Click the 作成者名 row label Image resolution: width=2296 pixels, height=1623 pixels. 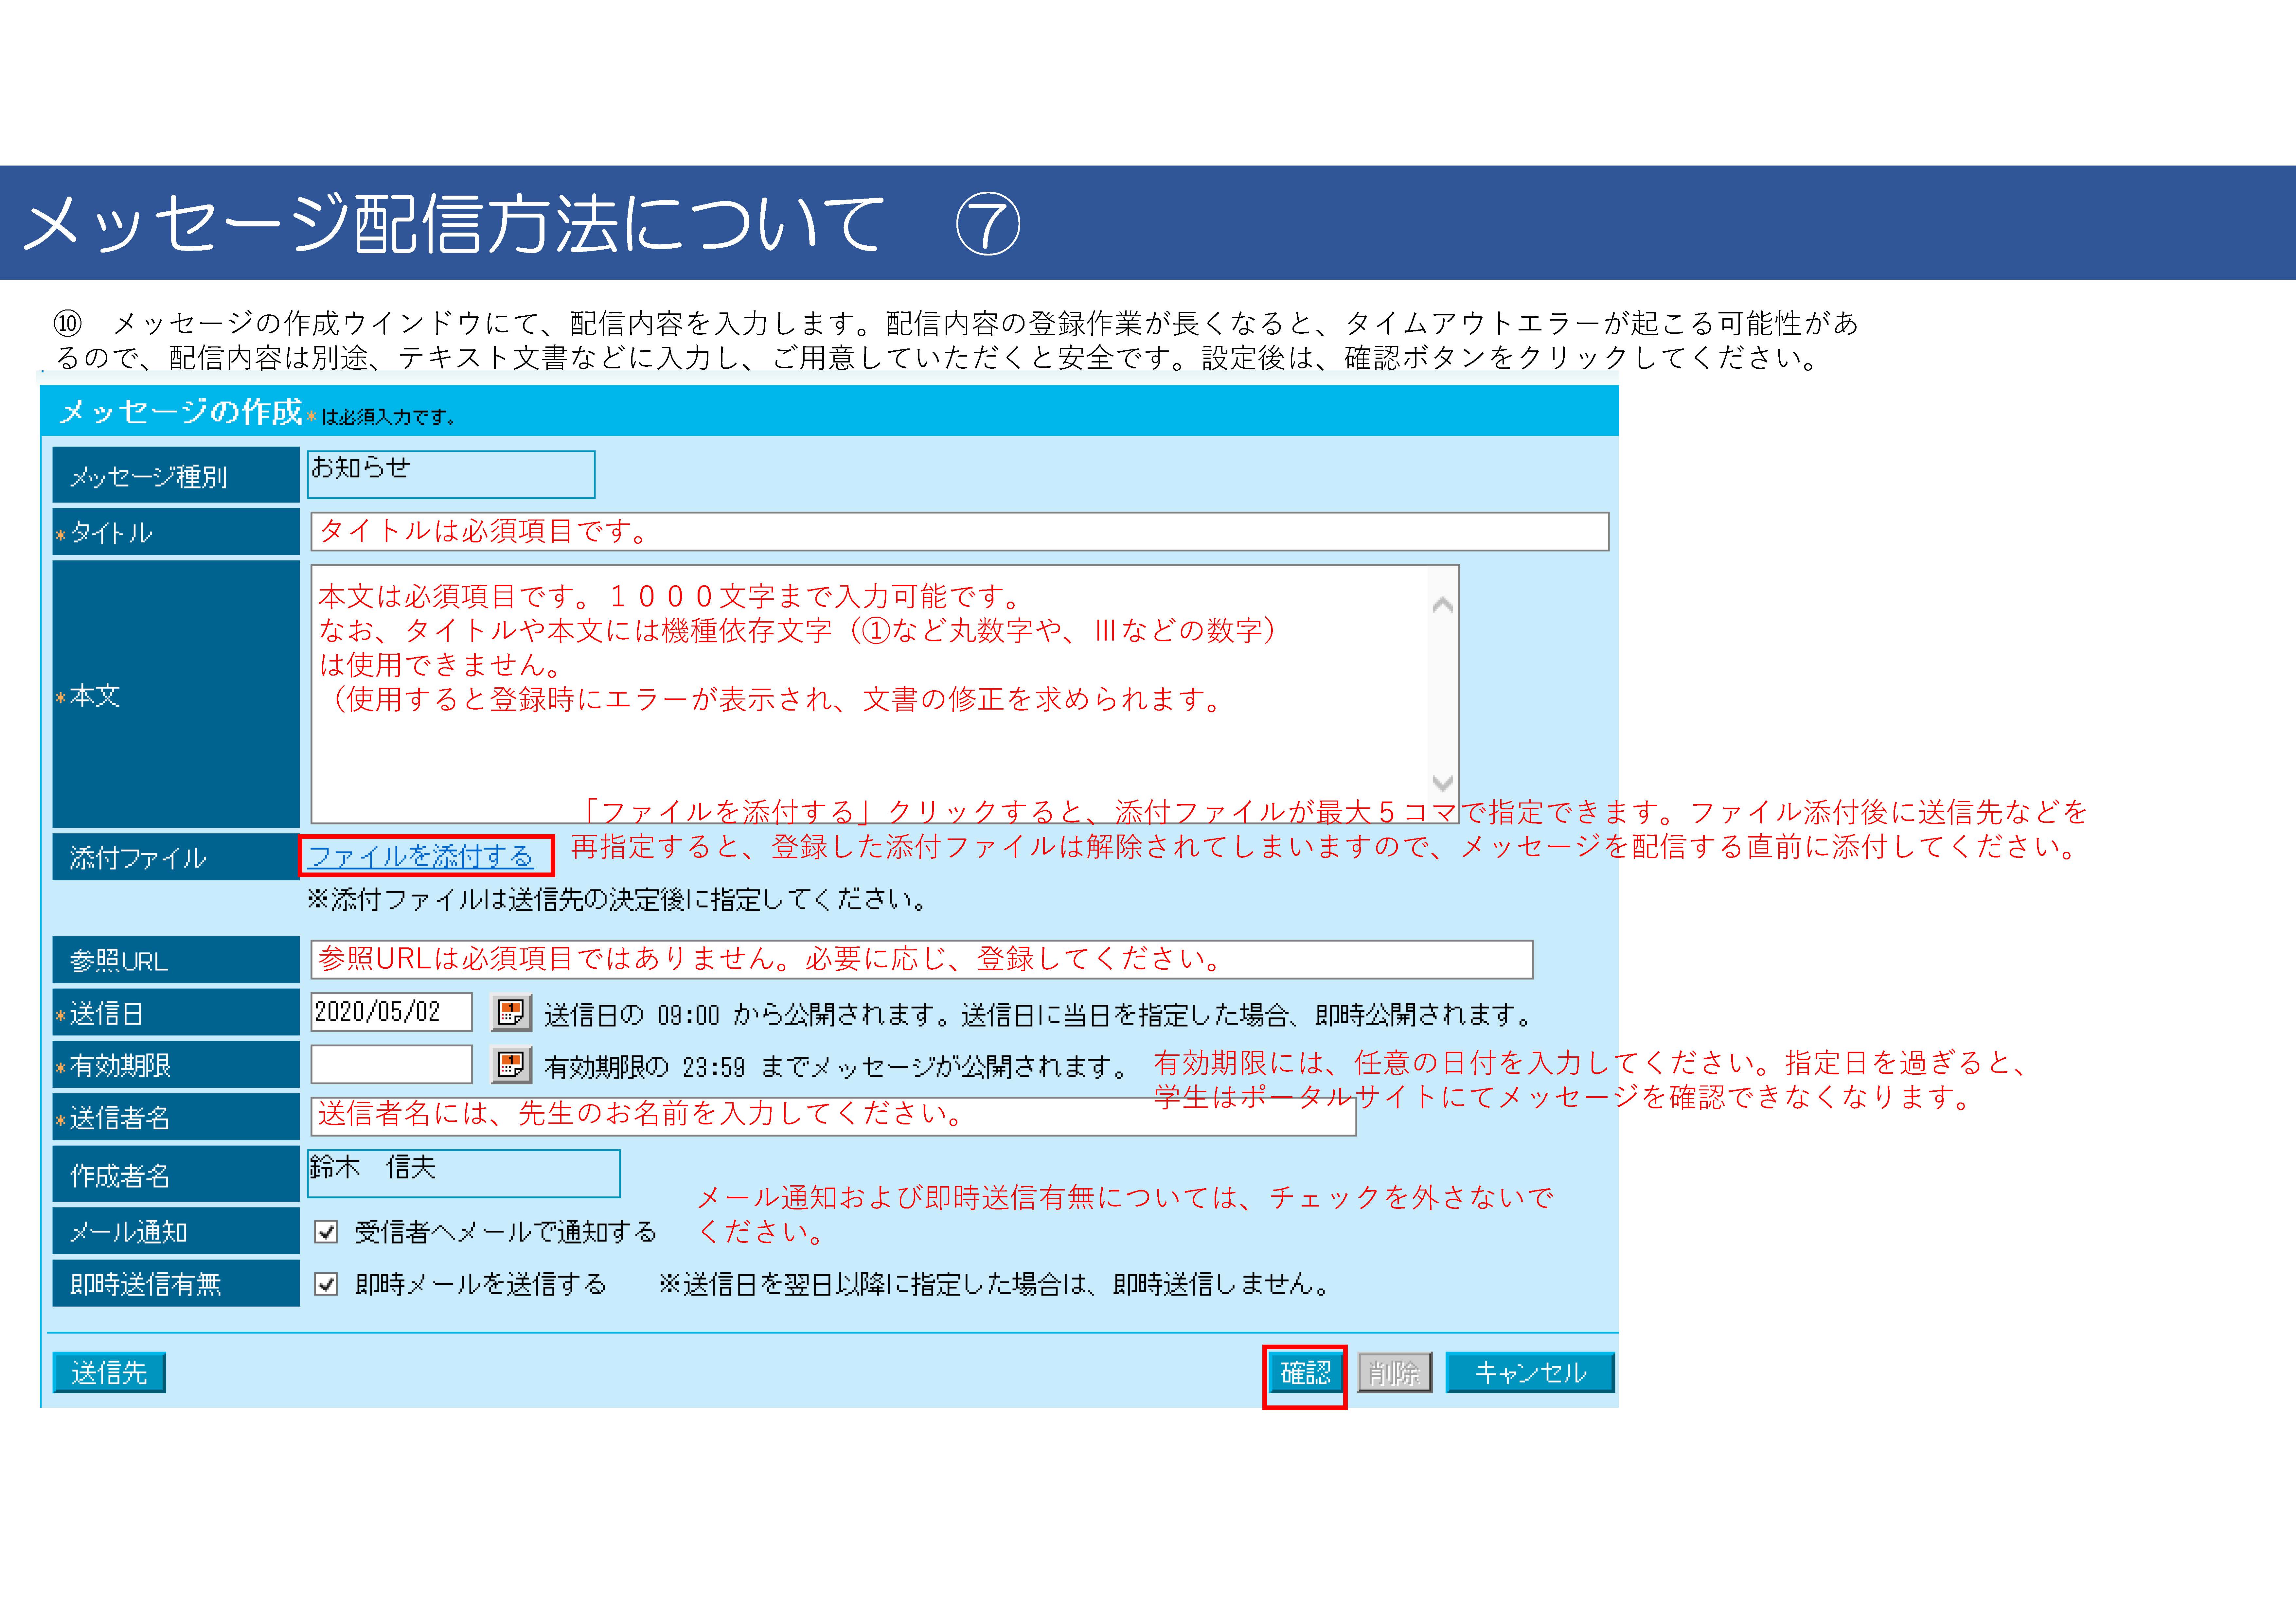[176, 1174]
